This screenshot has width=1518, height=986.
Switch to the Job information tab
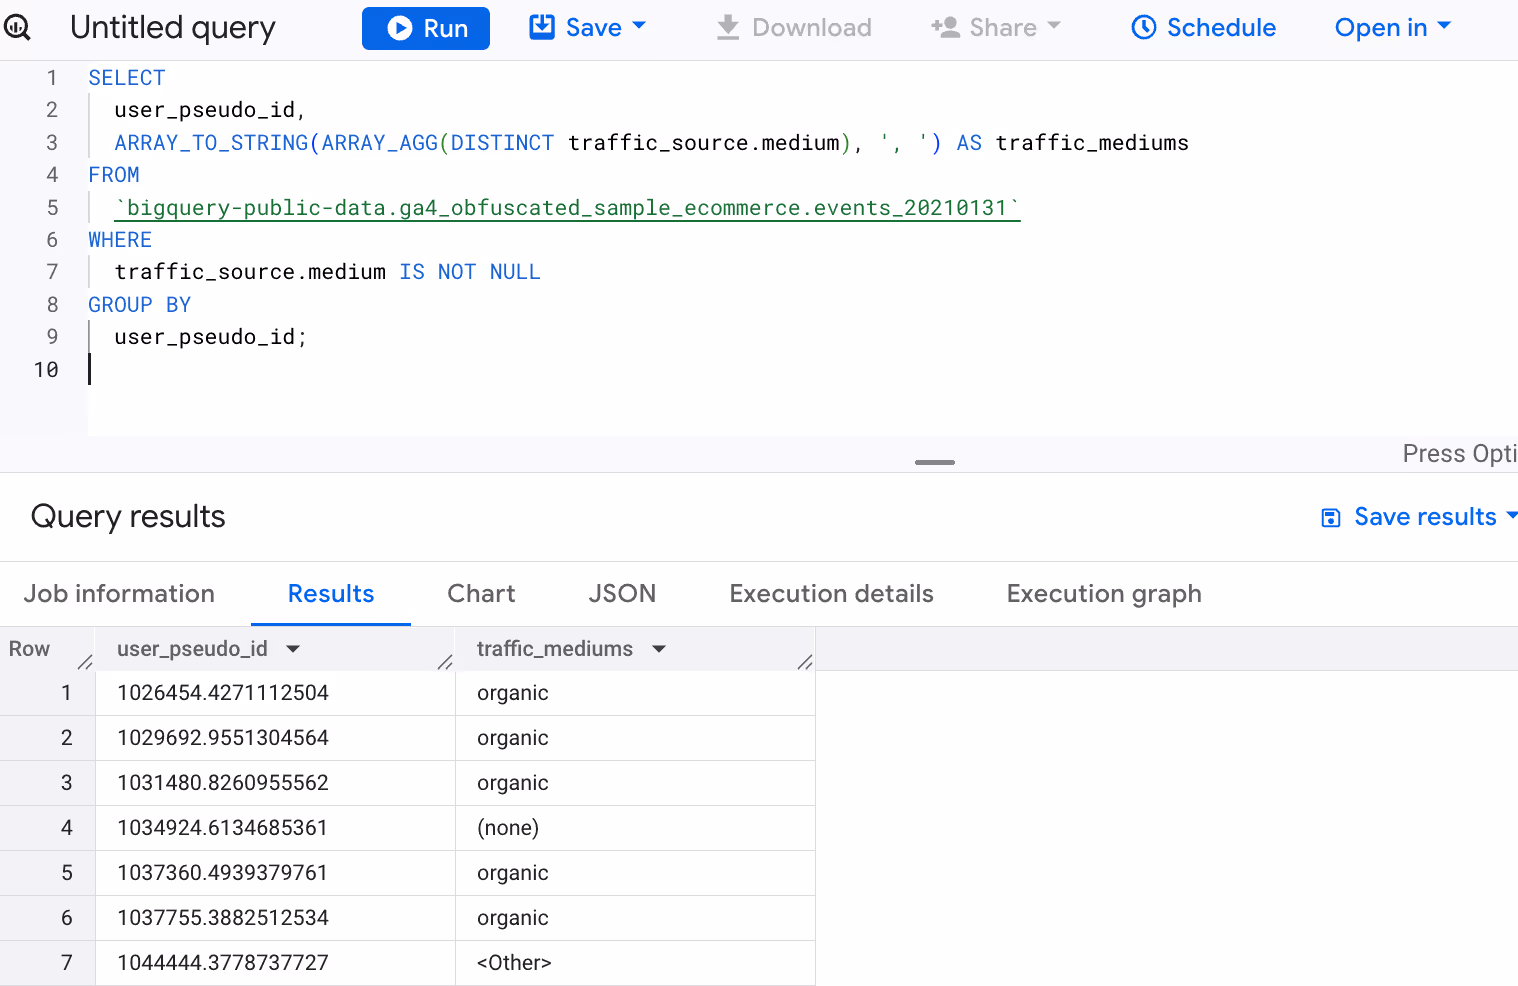click(119, 594)
